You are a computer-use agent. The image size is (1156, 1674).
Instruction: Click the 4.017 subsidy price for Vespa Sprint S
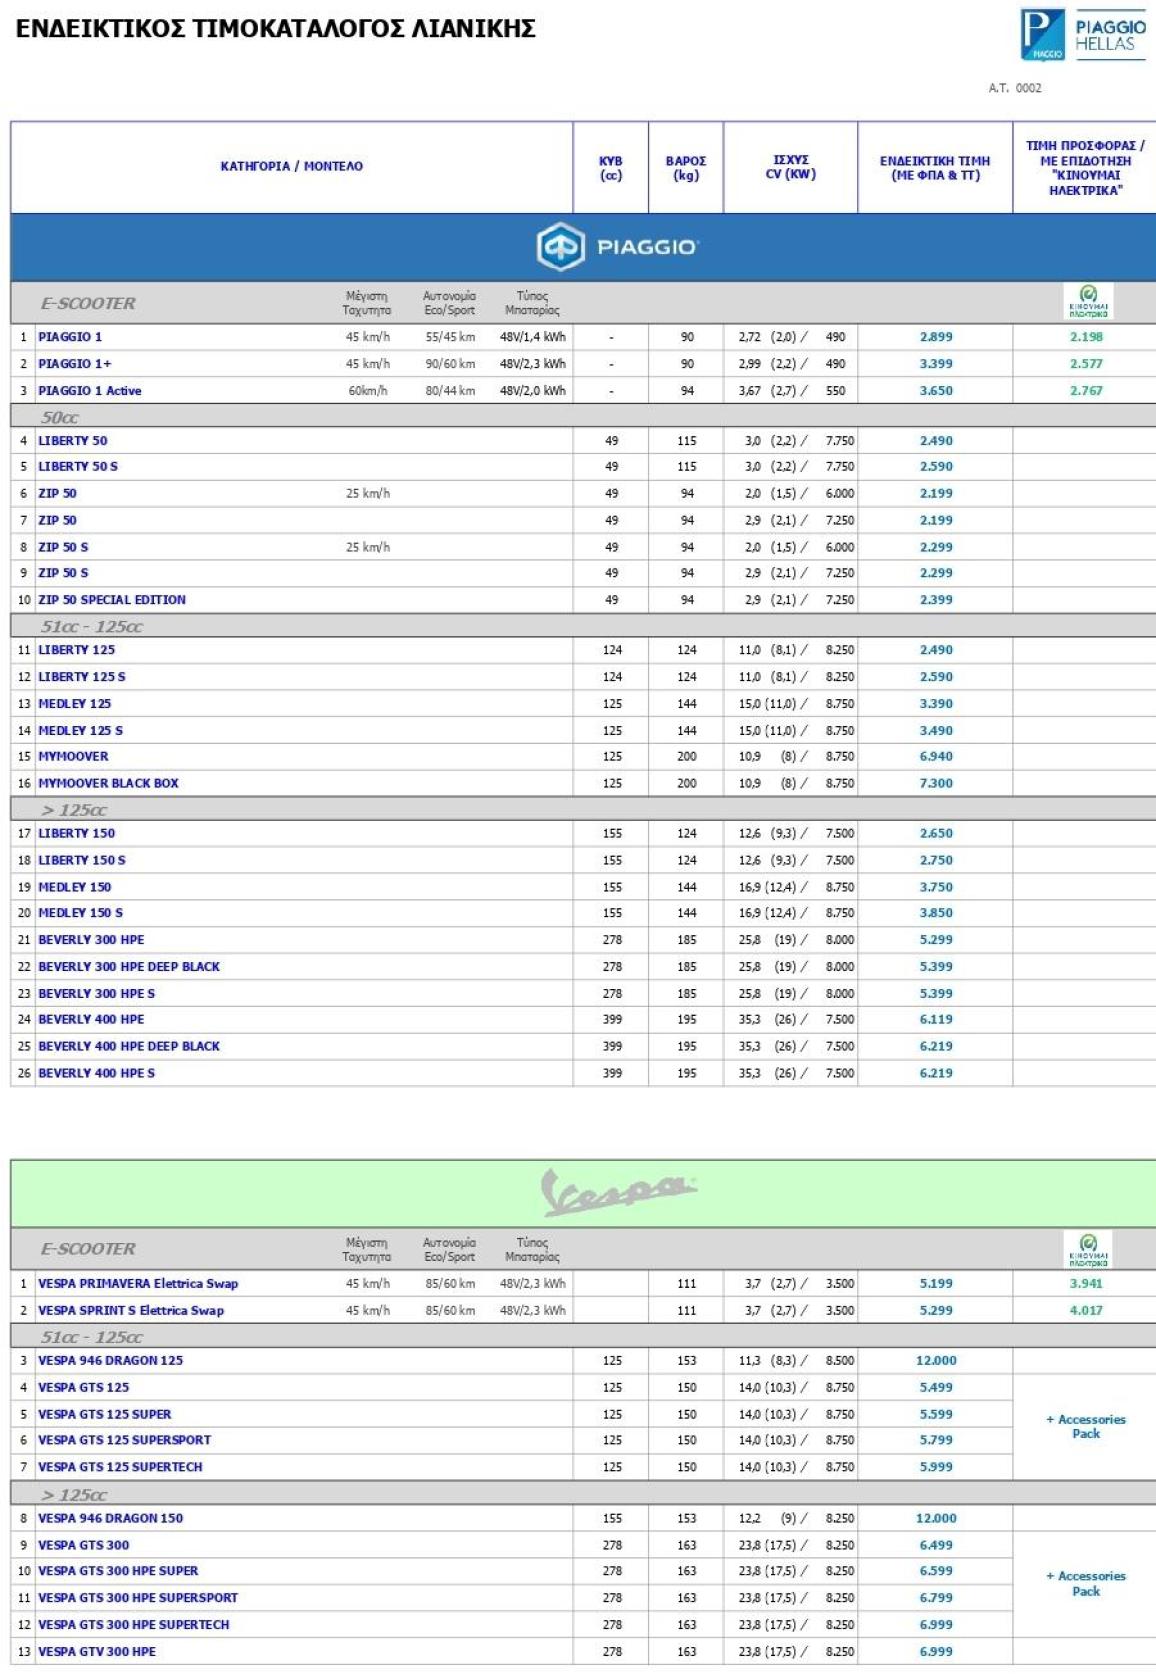pyautogui.click(x=1086, y=1310)
